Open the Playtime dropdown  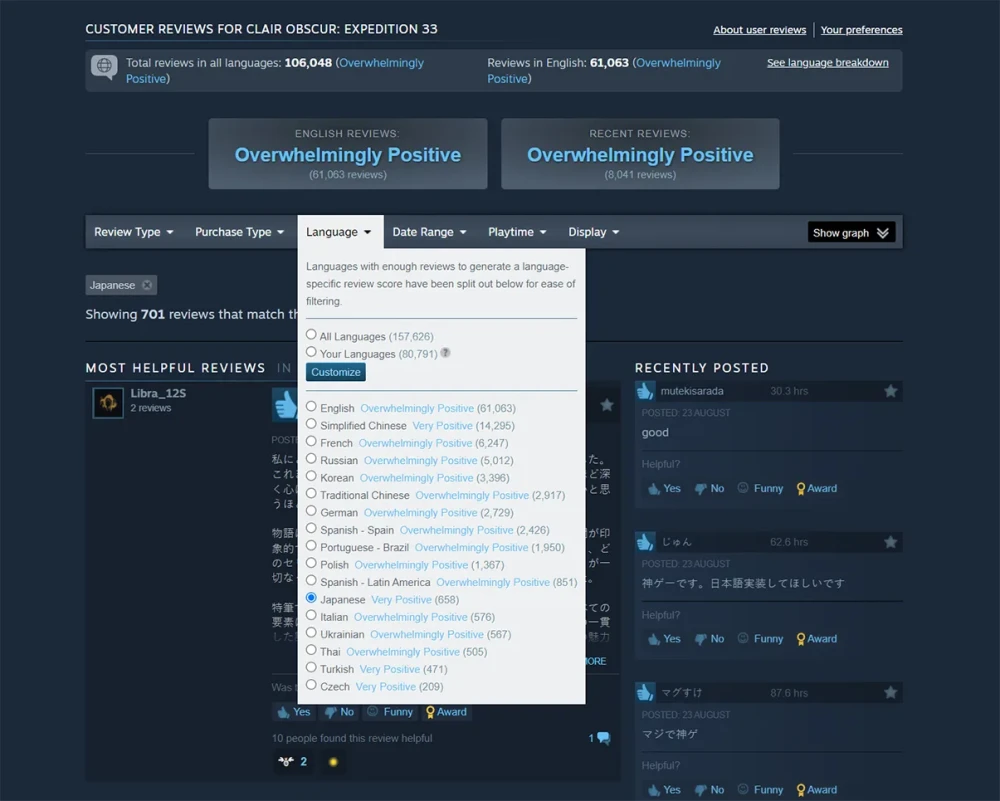tap(517, 232)
